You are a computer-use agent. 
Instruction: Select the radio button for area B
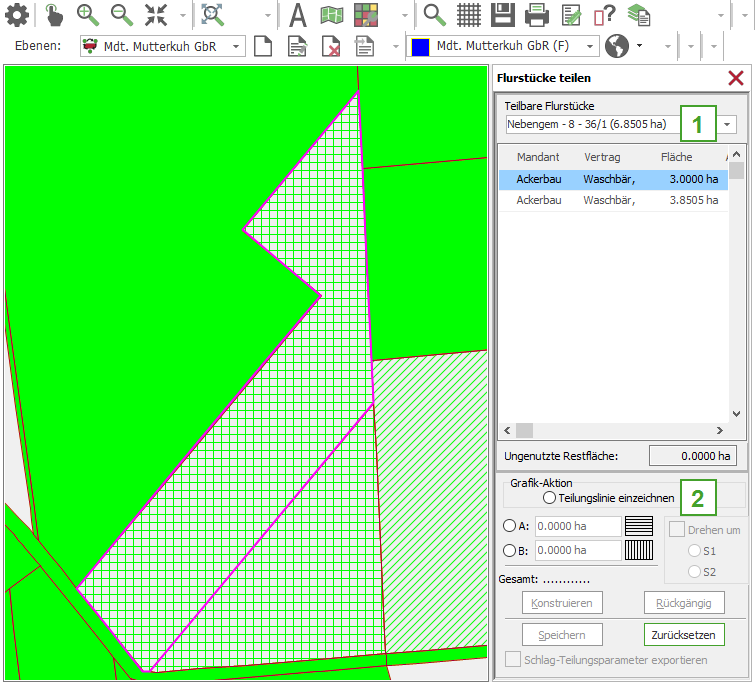pos(509,550)
